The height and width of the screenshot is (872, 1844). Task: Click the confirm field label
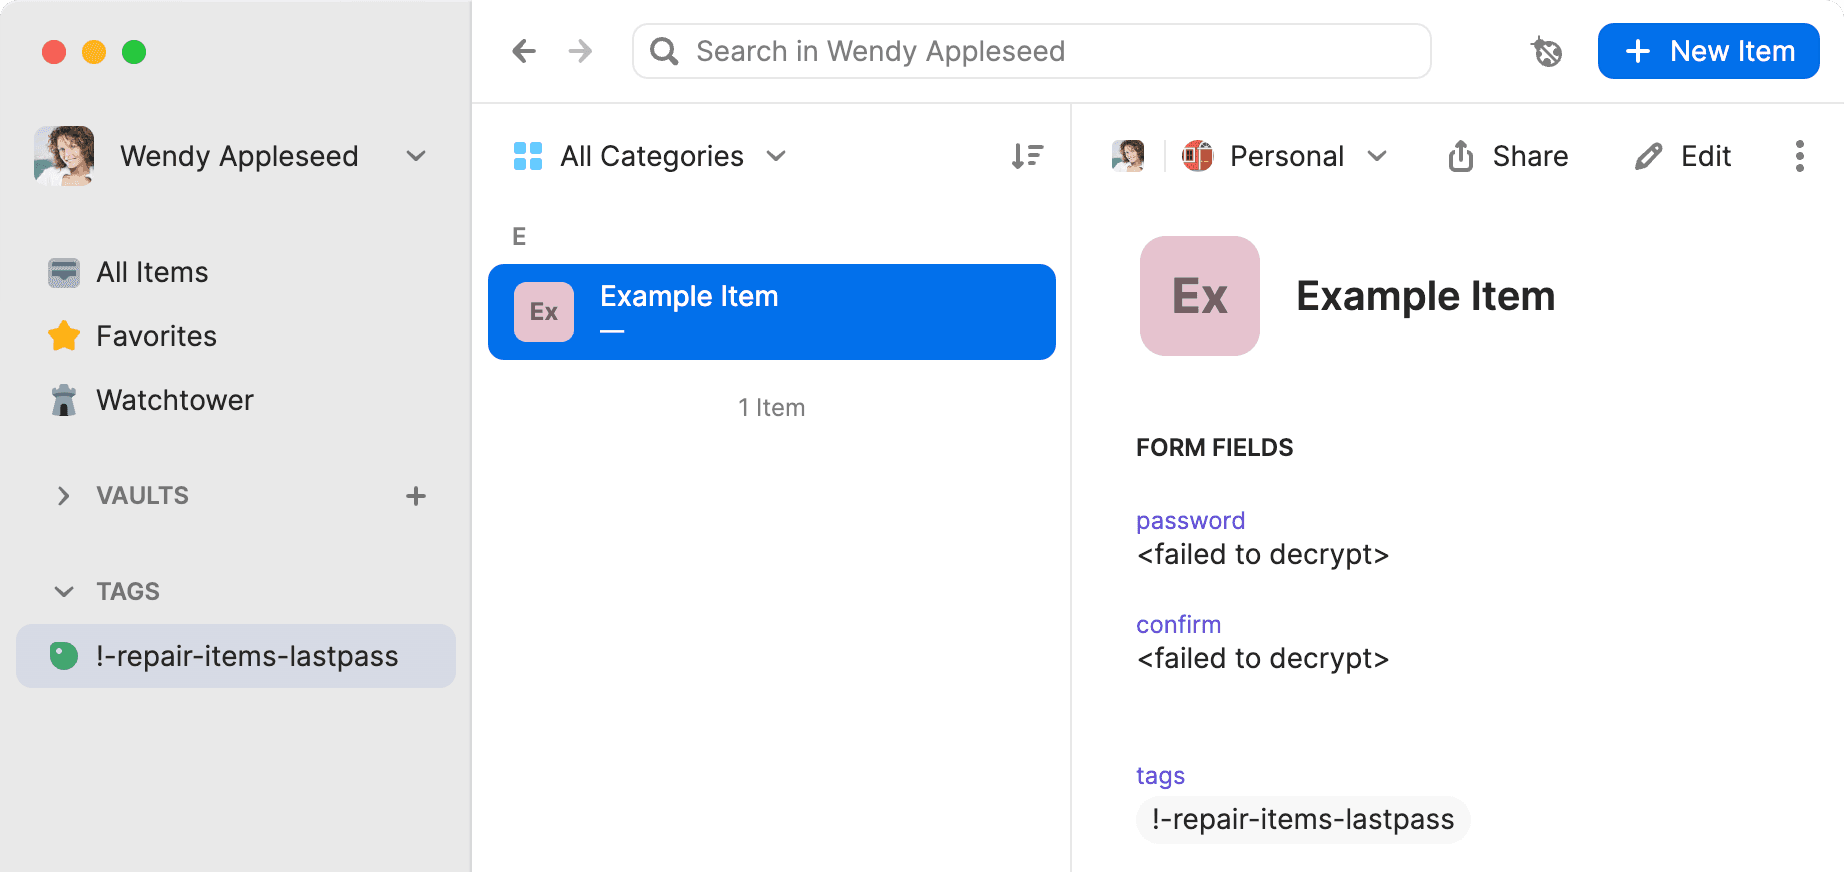pyautogui.click(x=1178, y=625)
